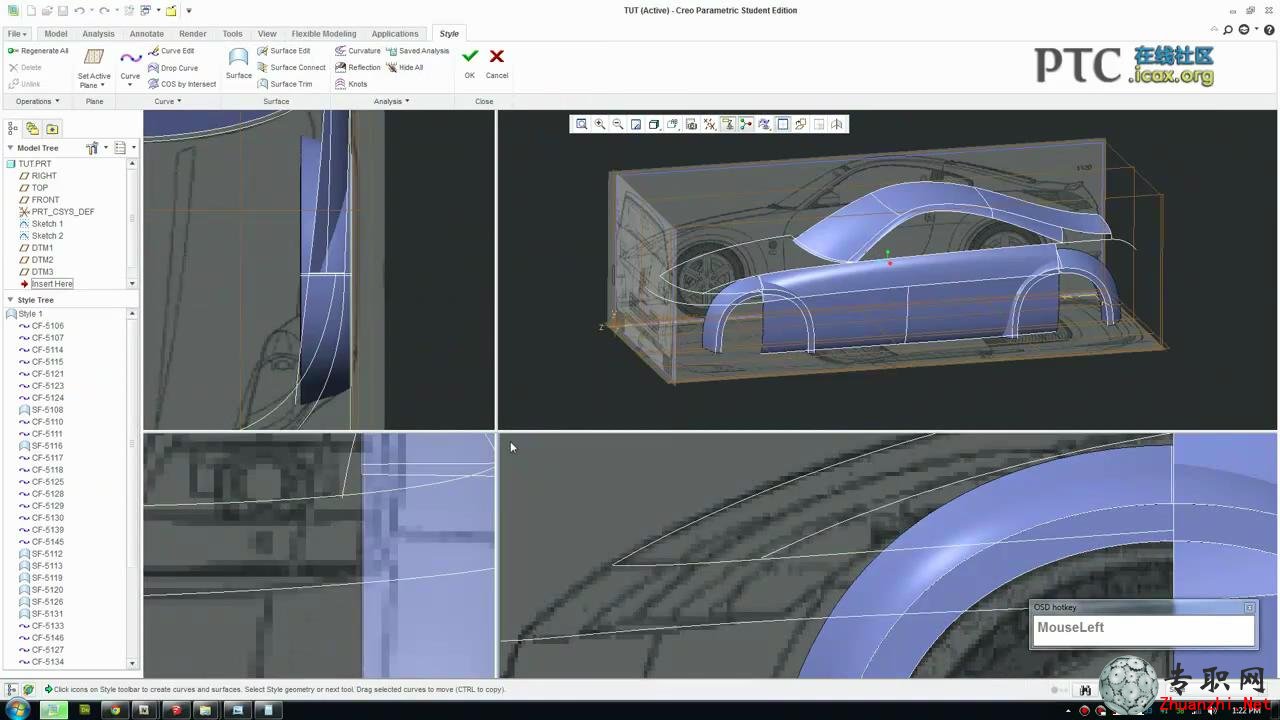Choose COS by Intersect tool
The height and width of the screenshot is (720, 1280).
tap(182, 84)
